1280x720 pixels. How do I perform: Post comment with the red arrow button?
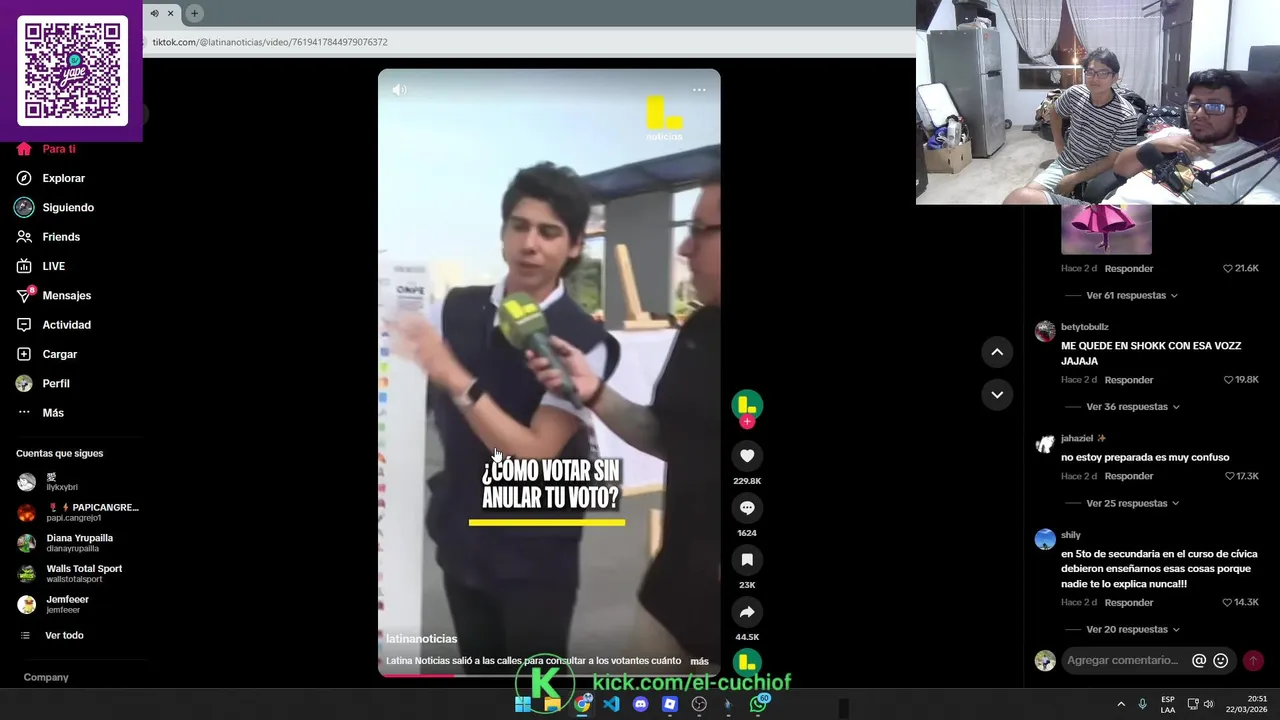pyautogui.click(x=1253, y=661)
